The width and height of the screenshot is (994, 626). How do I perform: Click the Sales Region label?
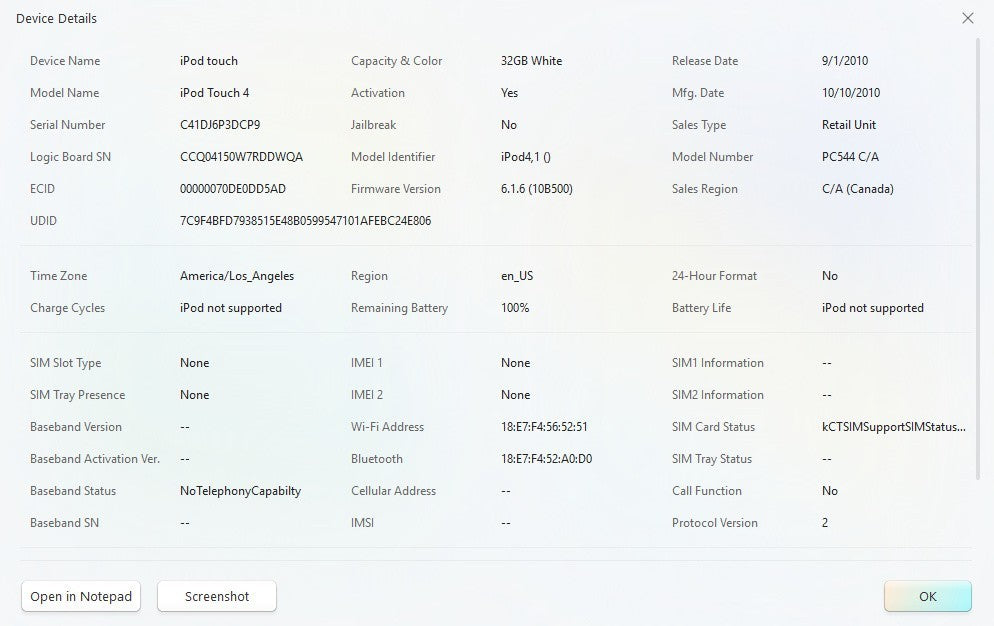(x=705, y=189)
